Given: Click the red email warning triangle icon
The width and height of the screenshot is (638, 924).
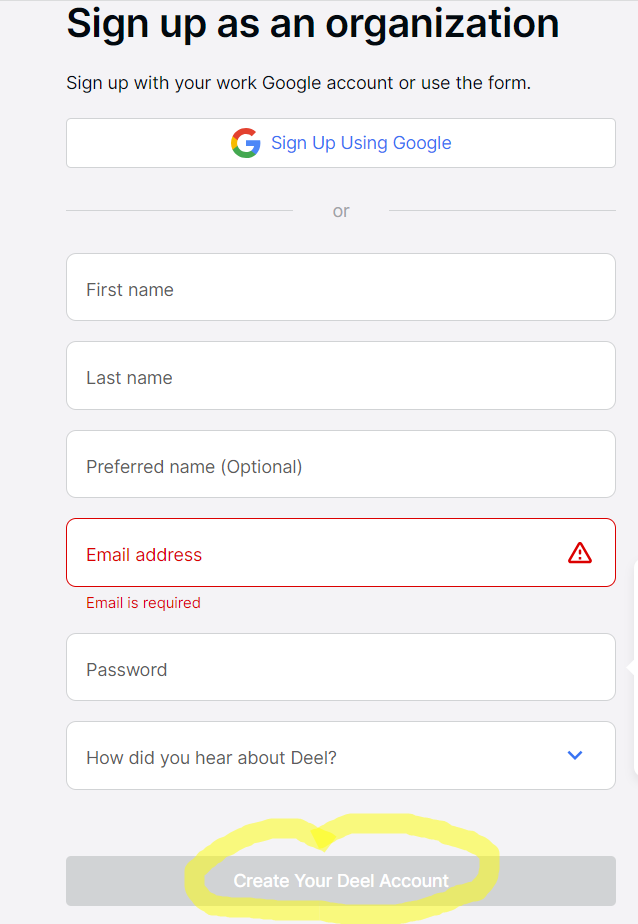Looking at the screenshot, I should click(x=580, y=553).
